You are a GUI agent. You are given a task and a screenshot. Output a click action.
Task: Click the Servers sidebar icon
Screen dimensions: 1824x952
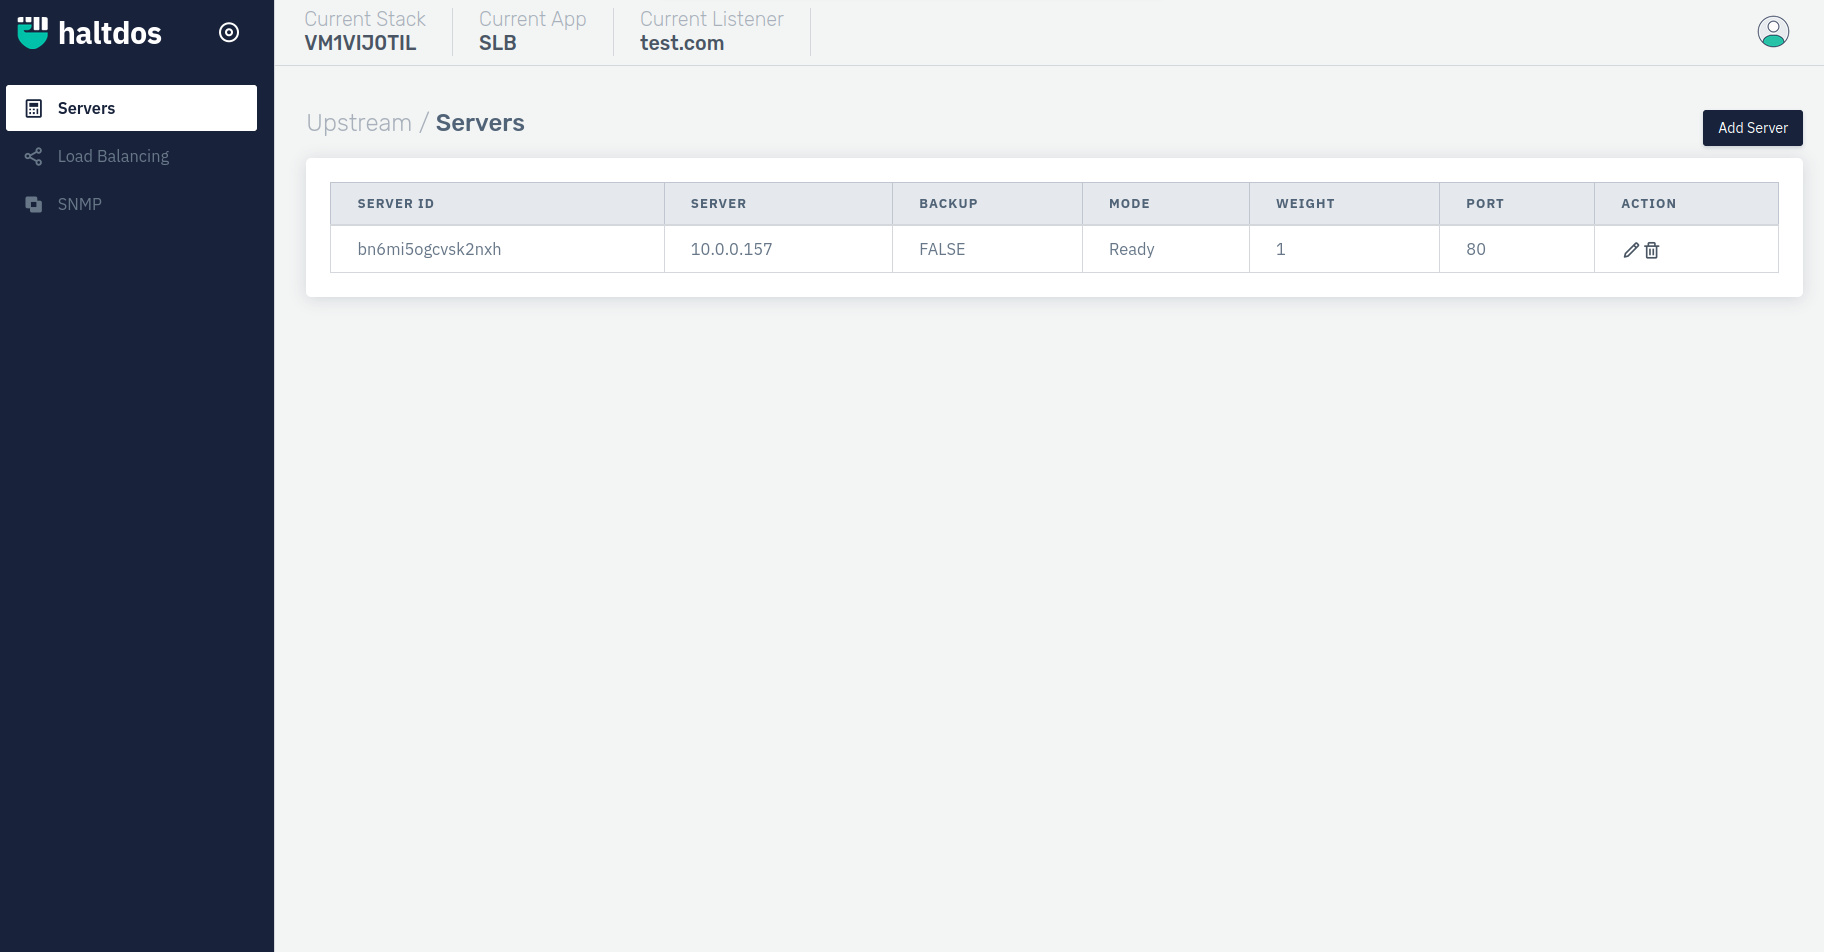pos(34,108)
